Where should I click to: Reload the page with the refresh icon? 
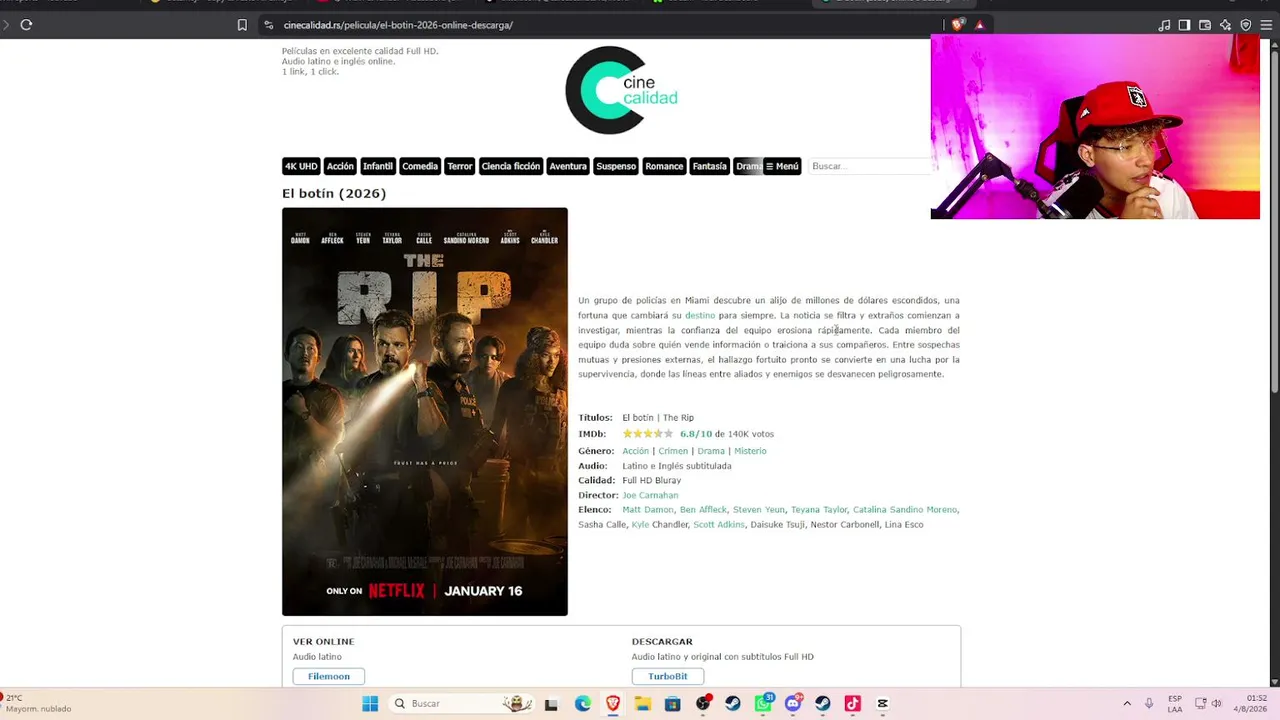click(26, 25)
